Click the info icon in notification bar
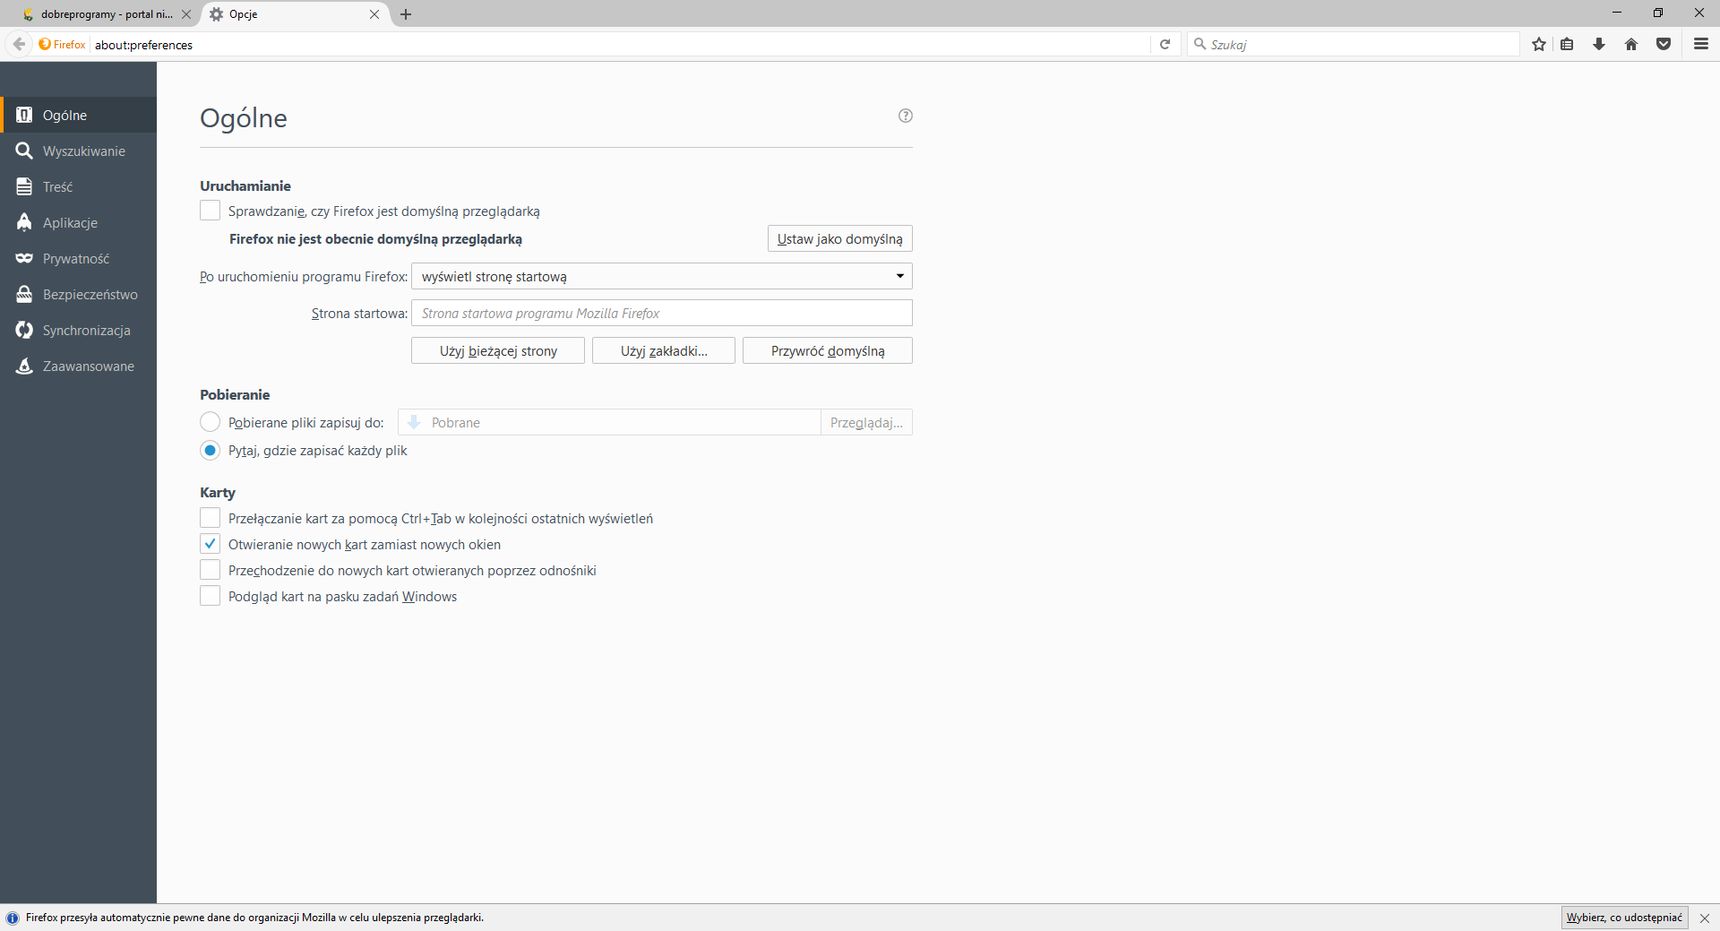Image resolution: width=1720 pixels, height=931 pixels. pyautogui.click(x=13, y=918)
